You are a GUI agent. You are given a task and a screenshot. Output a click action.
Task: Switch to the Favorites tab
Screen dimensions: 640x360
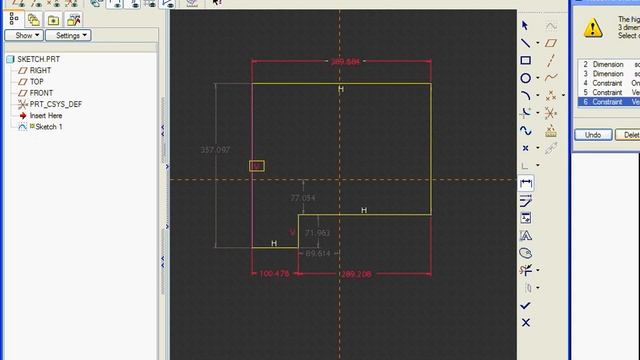point(53,20)
